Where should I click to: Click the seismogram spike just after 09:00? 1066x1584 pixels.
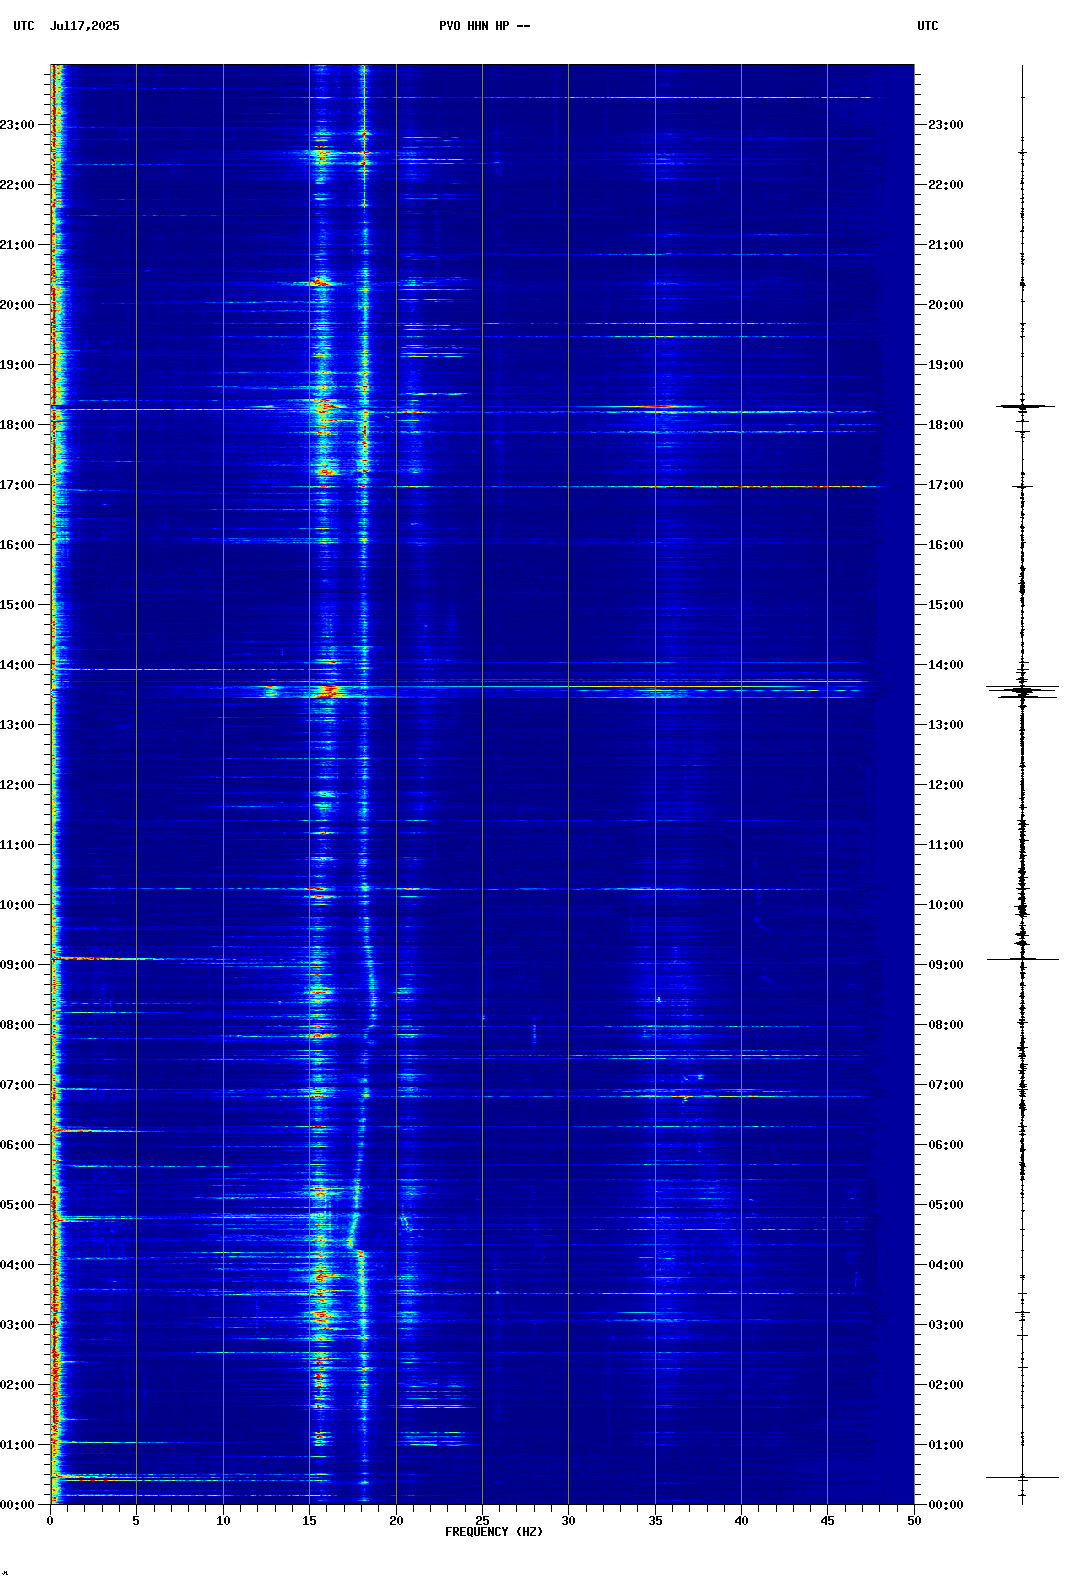tap(1022, 959)
